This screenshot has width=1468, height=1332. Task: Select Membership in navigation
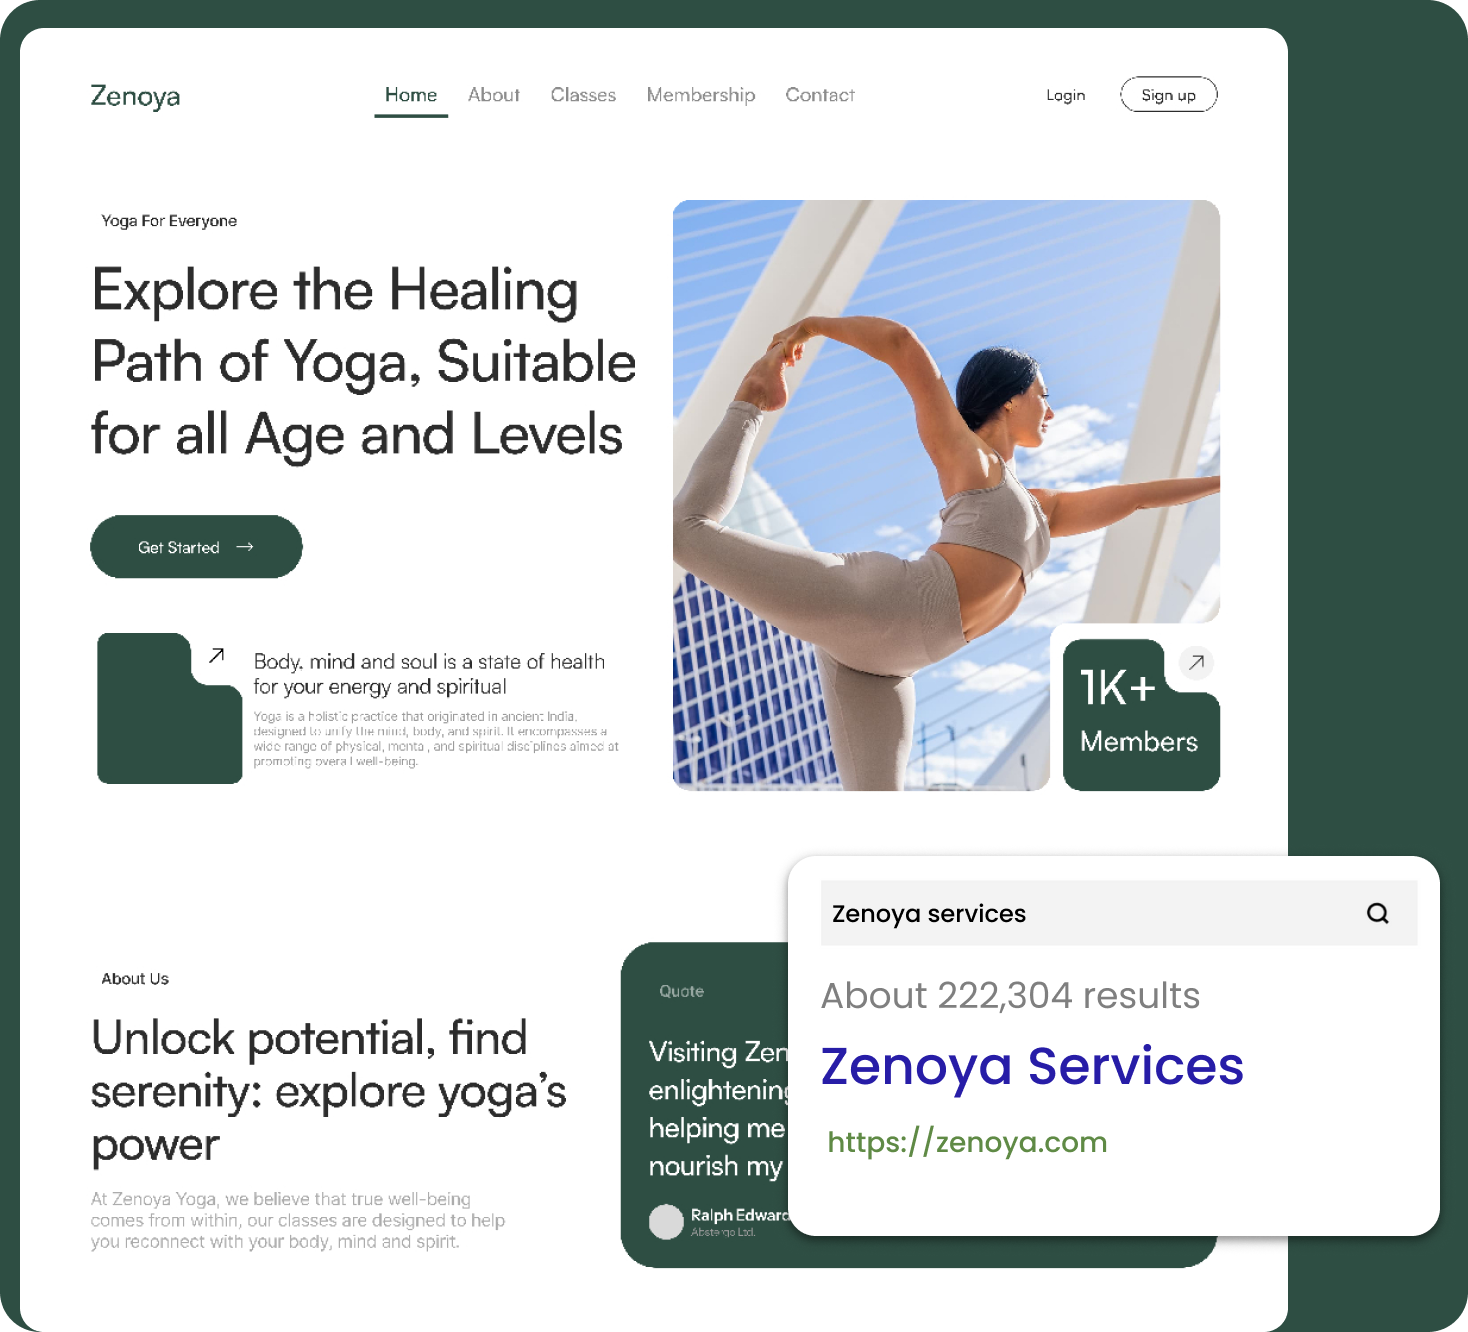[x=701, y=95]
